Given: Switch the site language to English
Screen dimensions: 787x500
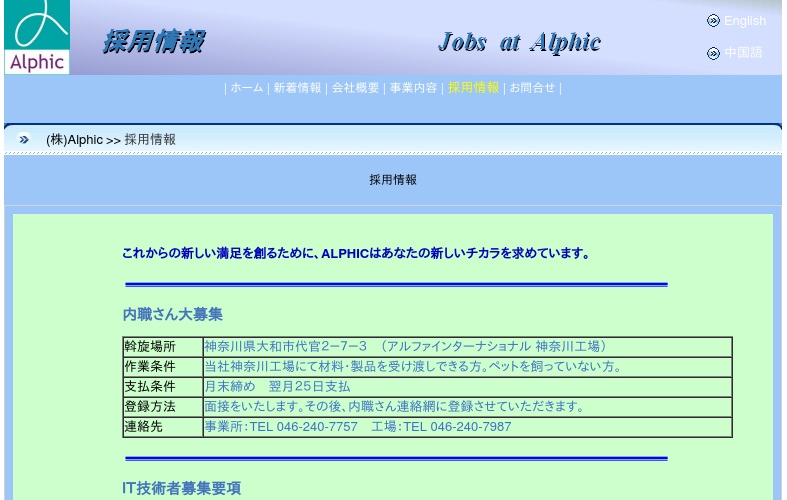Looking at the screenshot, I should [745, 21].
